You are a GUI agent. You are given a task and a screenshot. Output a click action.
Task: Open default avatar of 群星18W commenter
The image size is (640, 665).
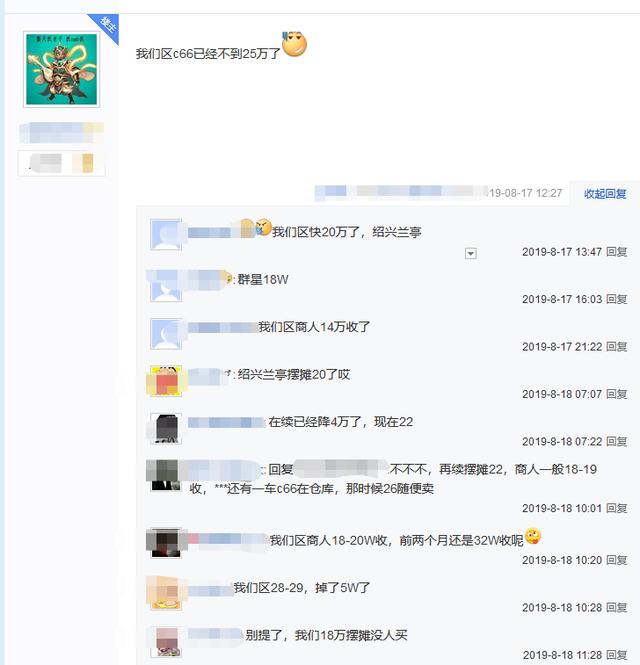[x=166, y=286]
